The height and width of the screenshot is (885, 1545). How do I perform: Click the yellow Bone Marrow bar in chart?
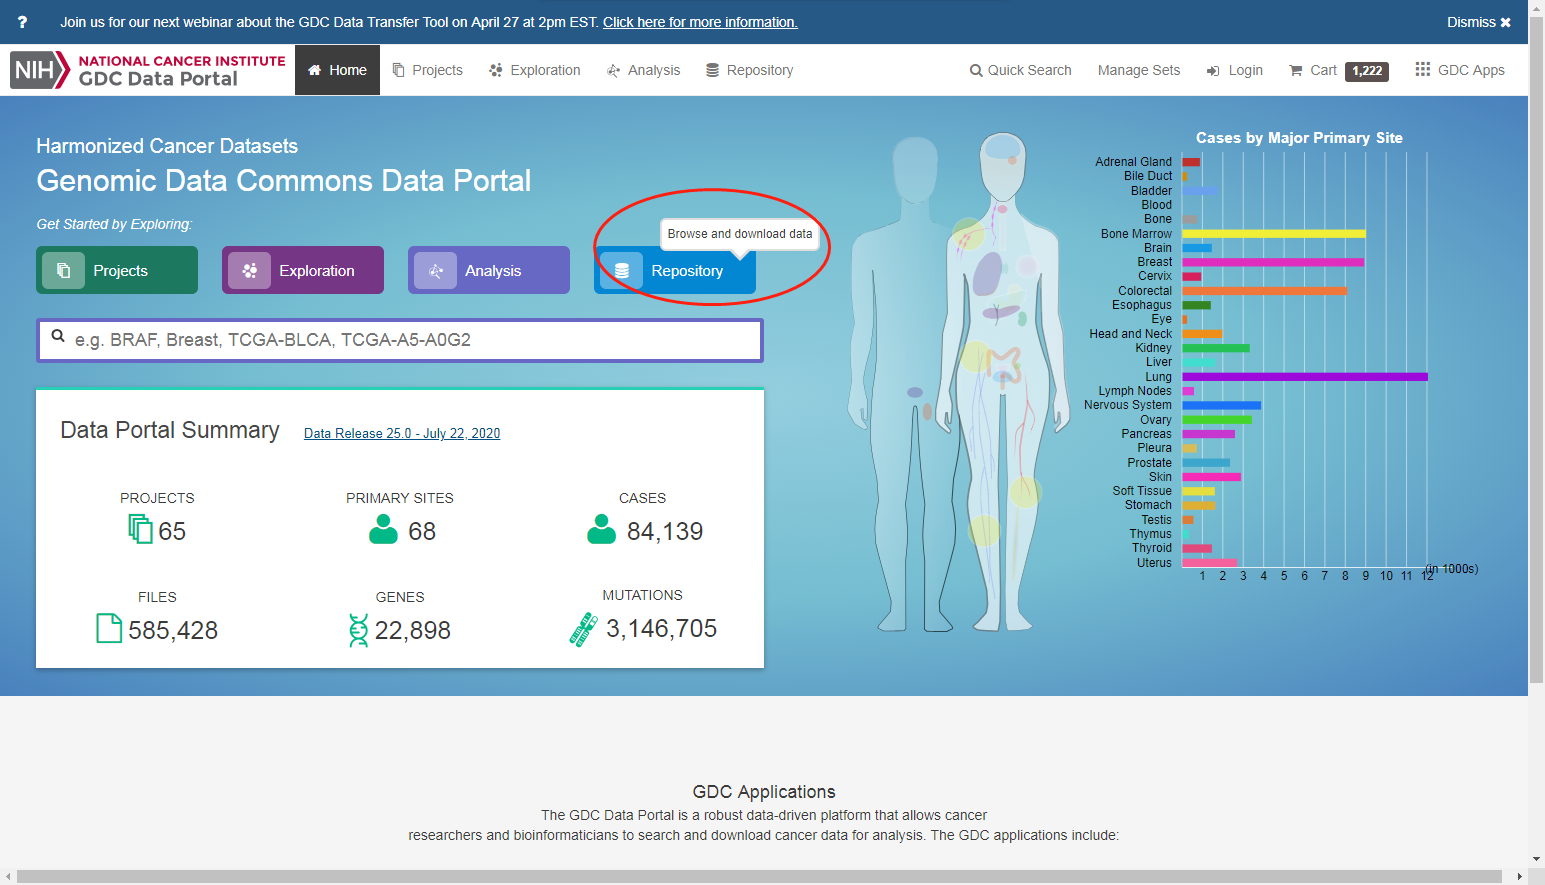(1273, 233)
